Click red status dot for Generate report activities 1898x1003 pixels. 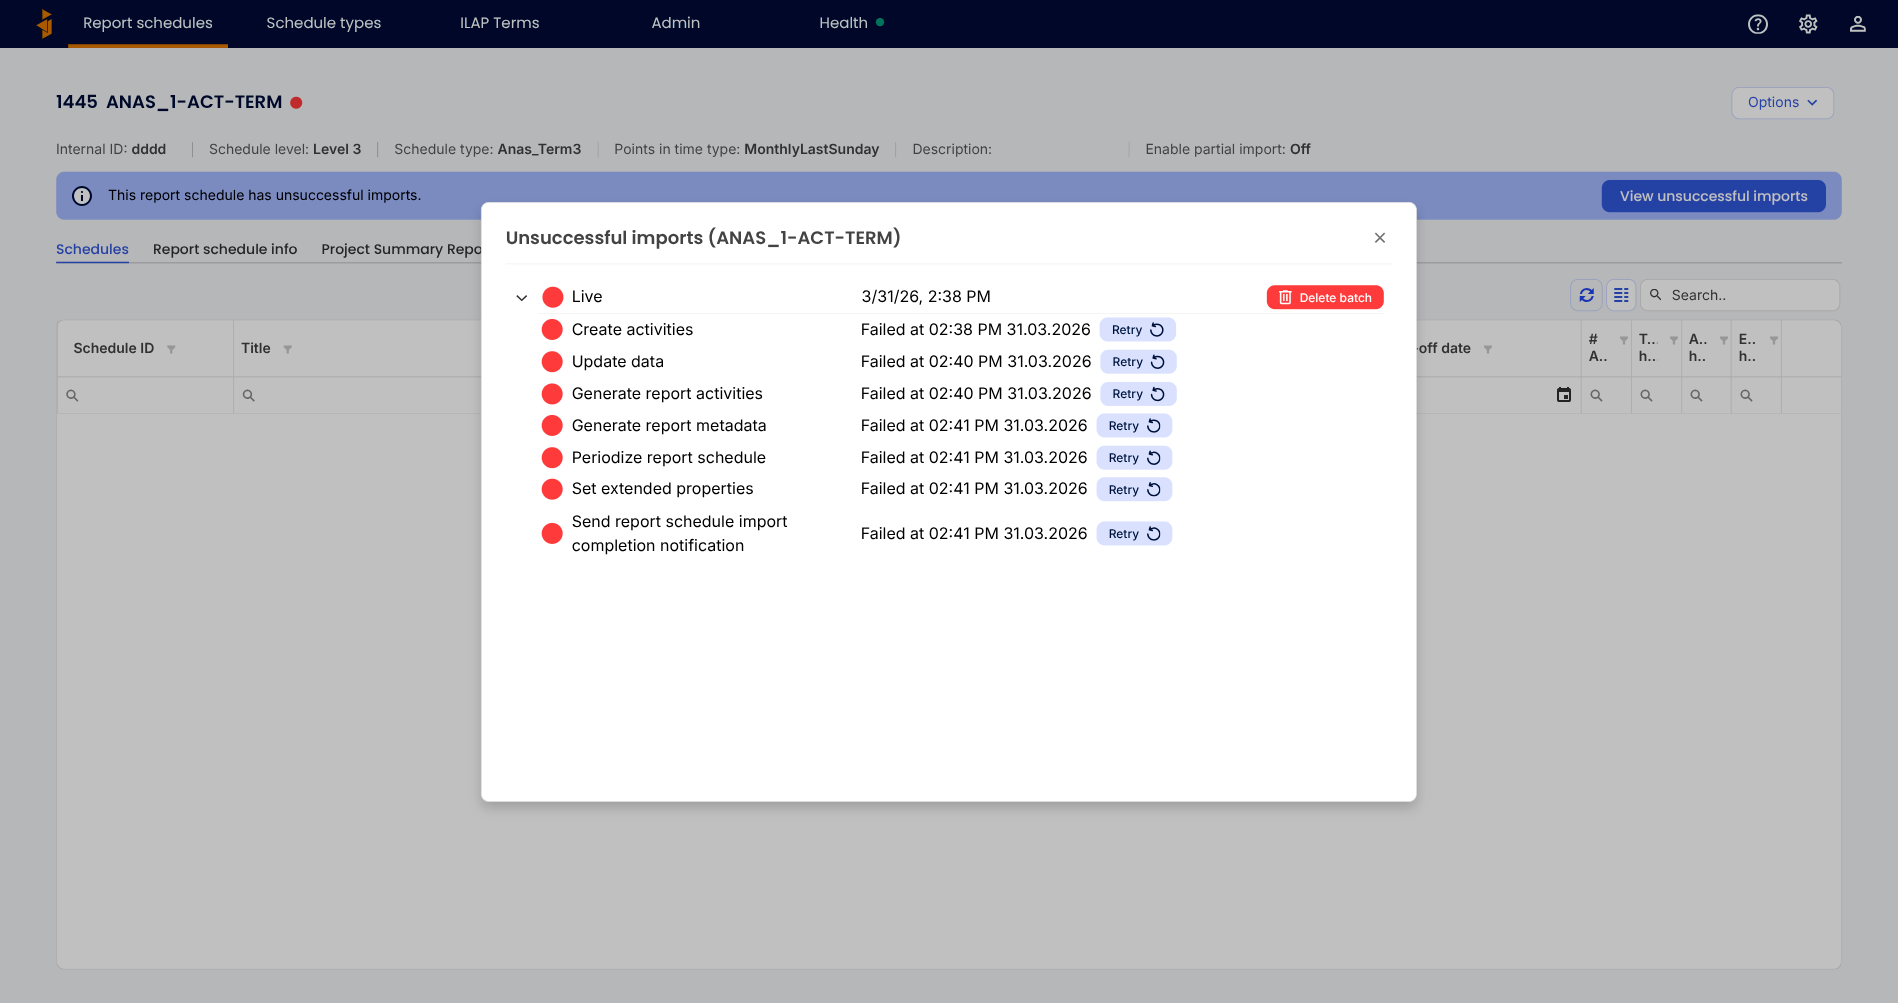(x=552, y=394)
